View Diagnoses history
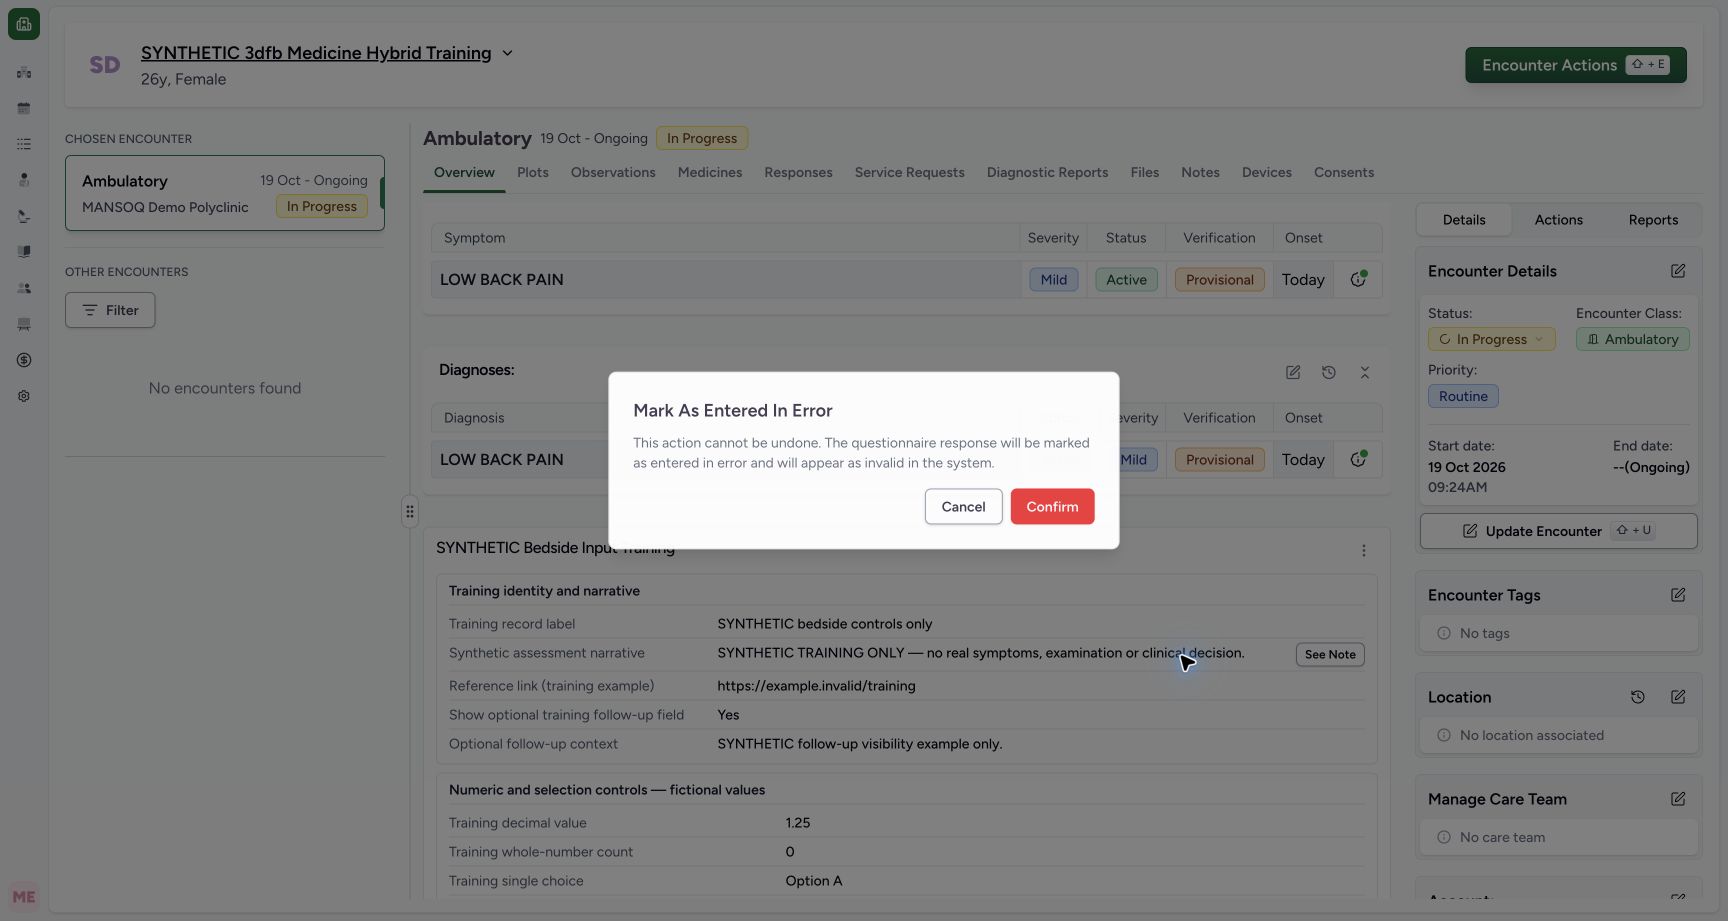 1328,372
